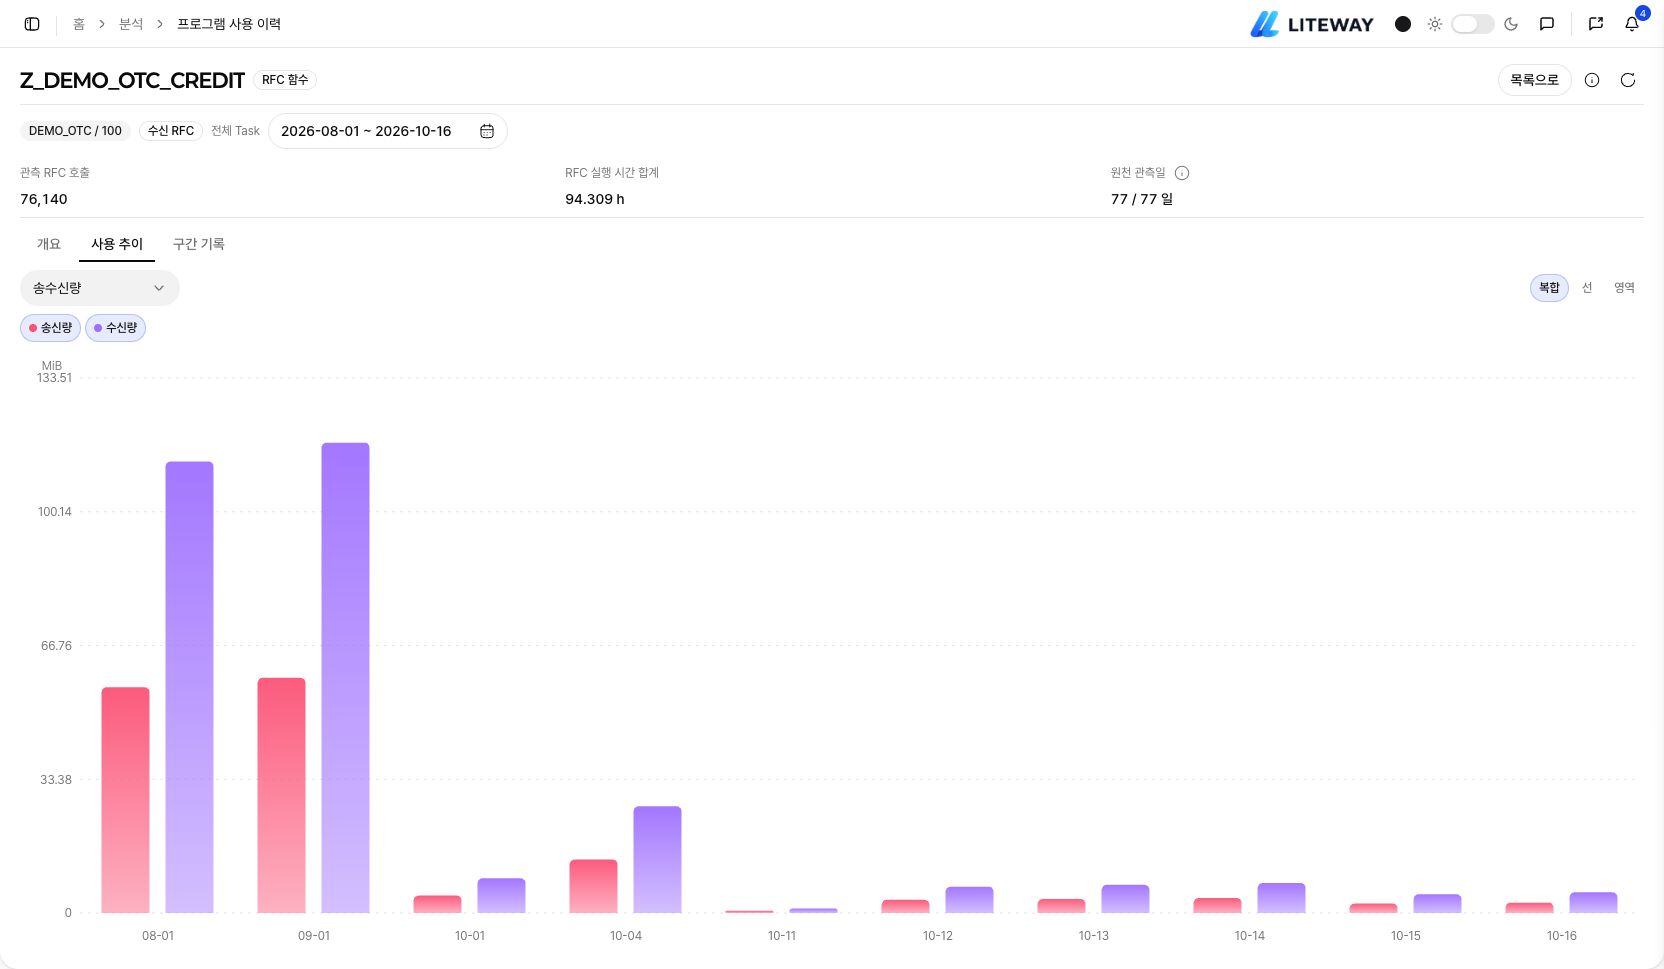Toggle the sidebar panel icon
This screenshot has height=969, width=1664.
click(x=32, y=24)
